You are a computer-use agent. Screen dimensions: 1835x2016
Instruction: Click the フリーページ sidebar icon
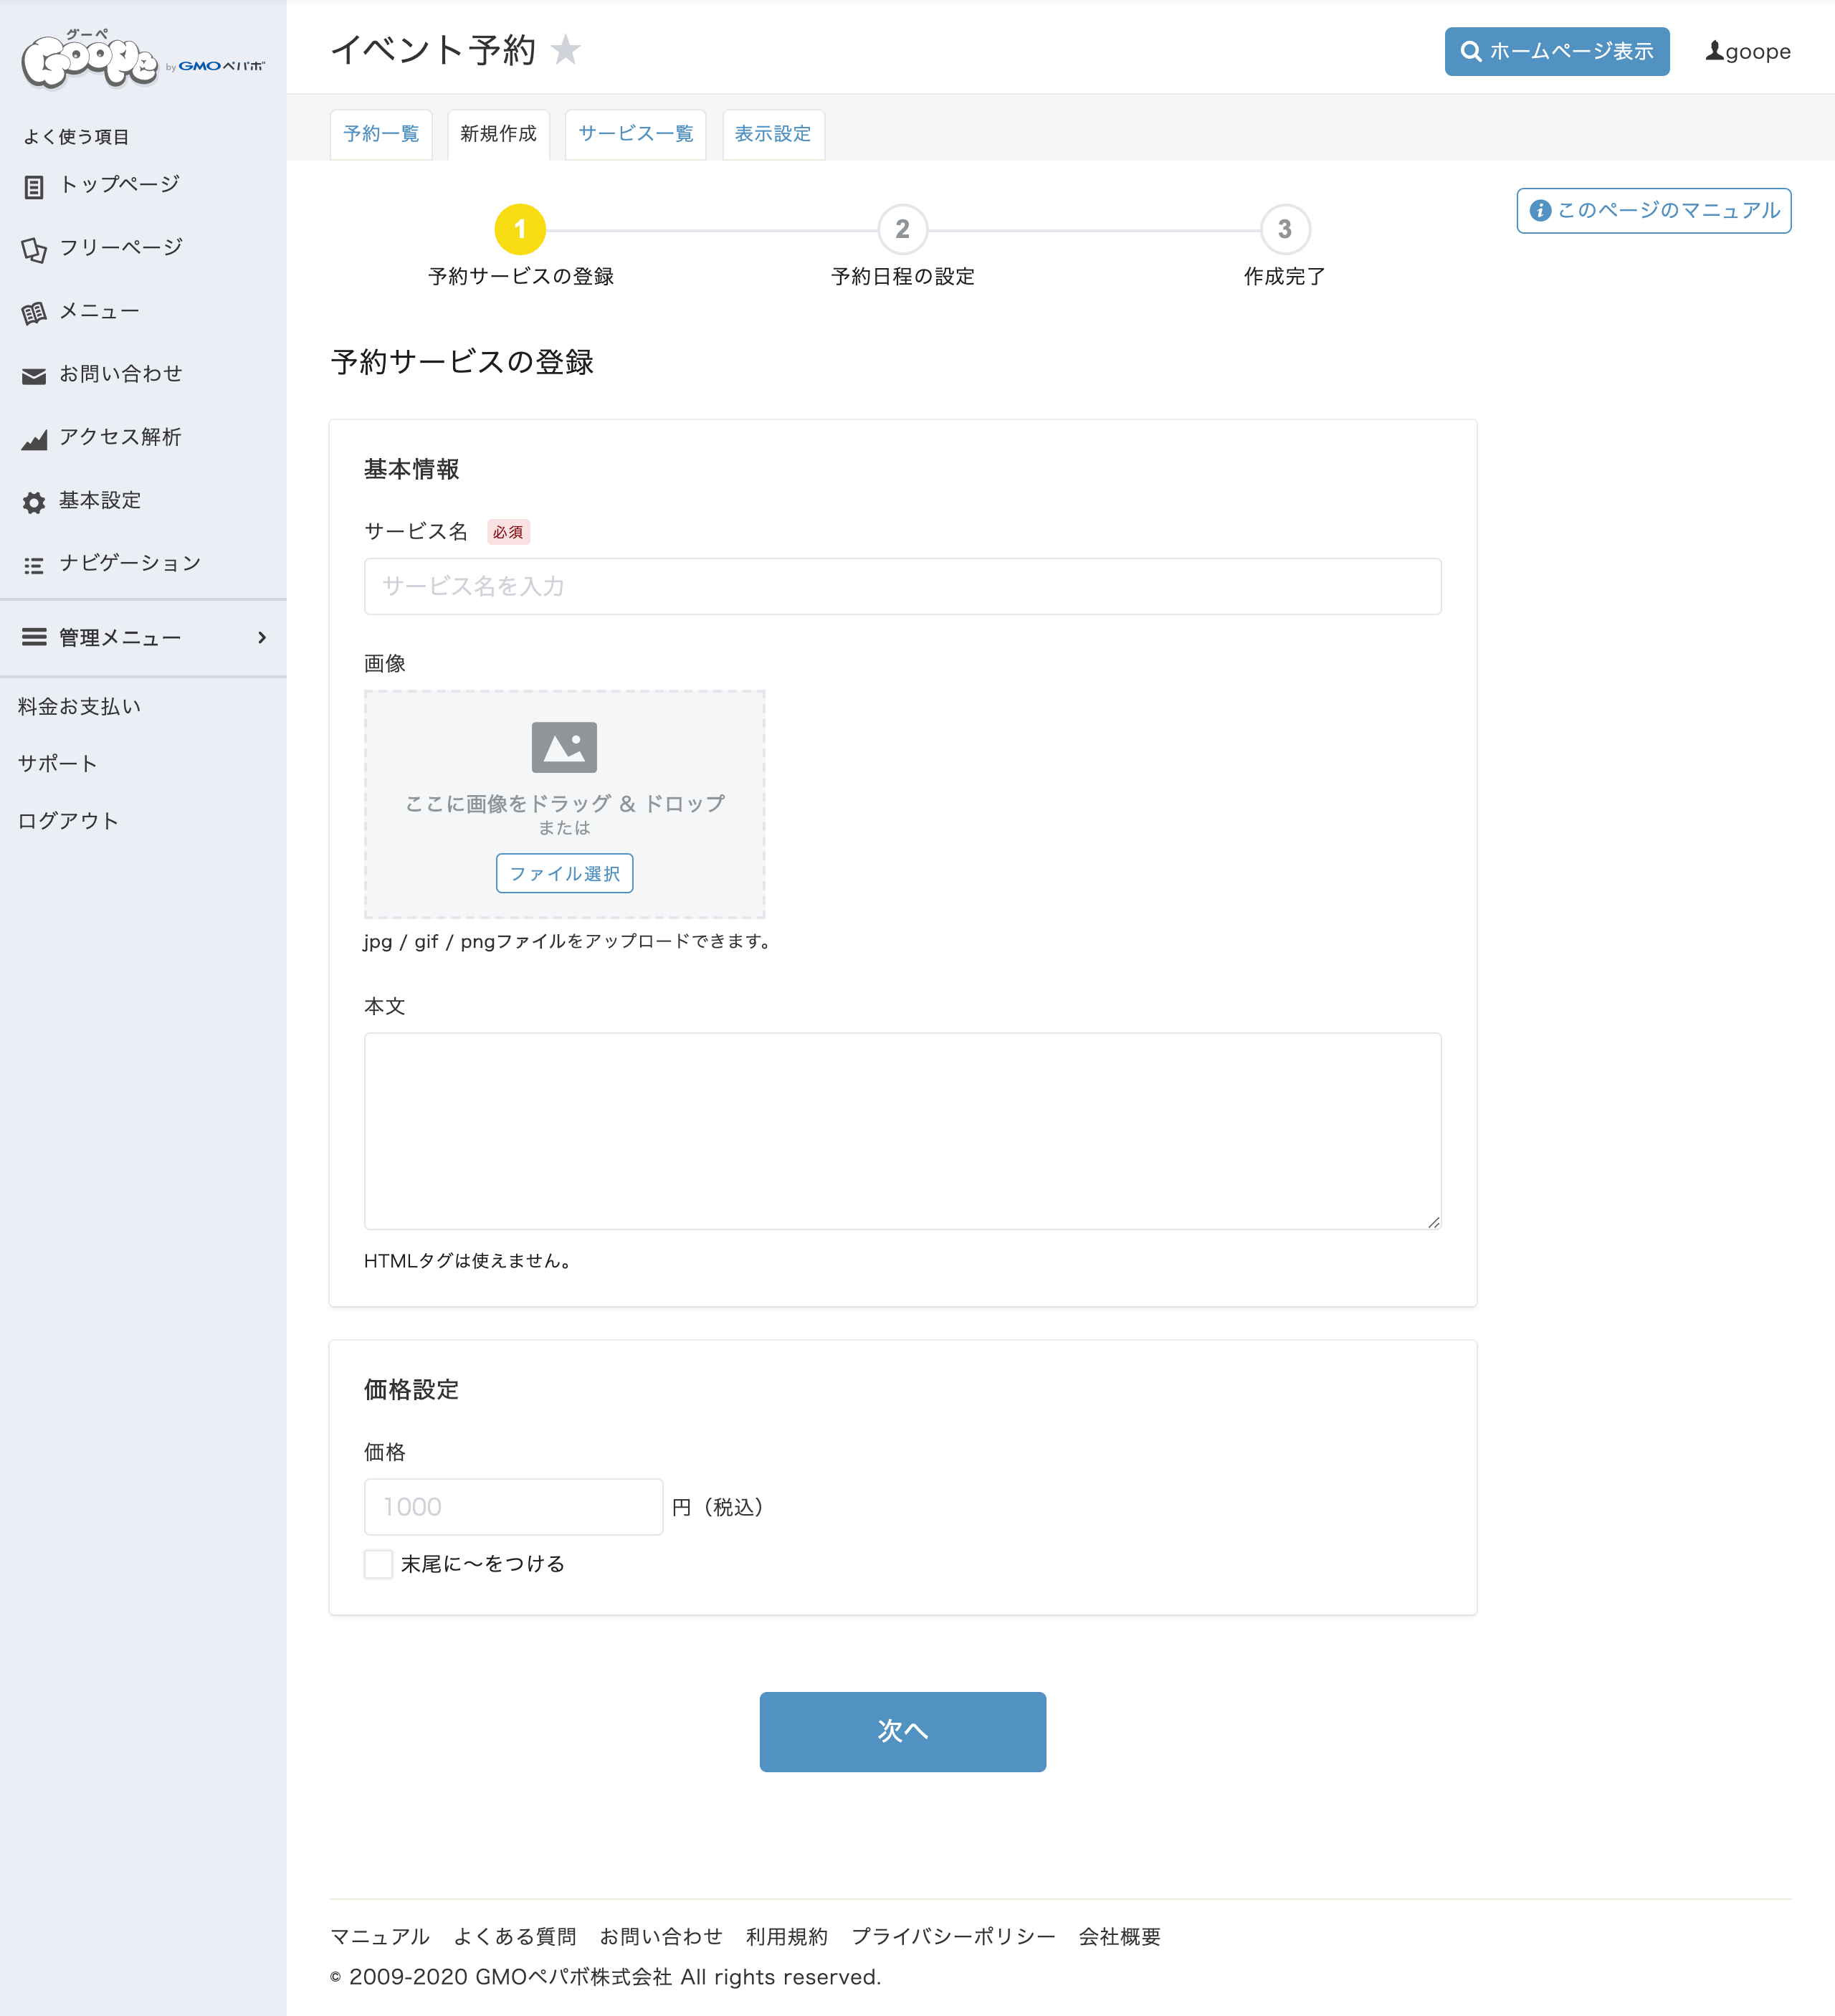[x=34, y=249]
